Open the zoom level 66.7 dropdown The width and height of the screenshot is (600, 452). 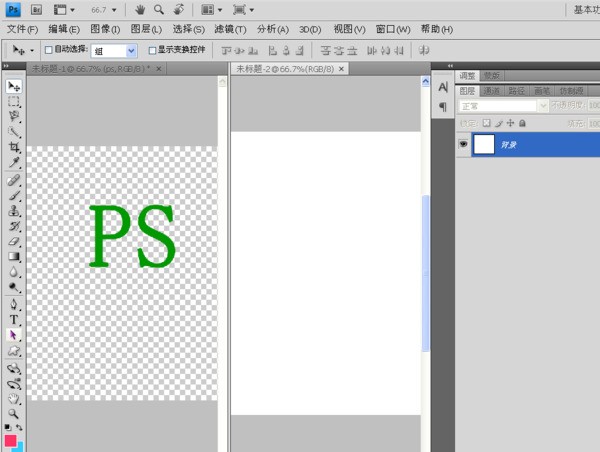tap(114, 10)
